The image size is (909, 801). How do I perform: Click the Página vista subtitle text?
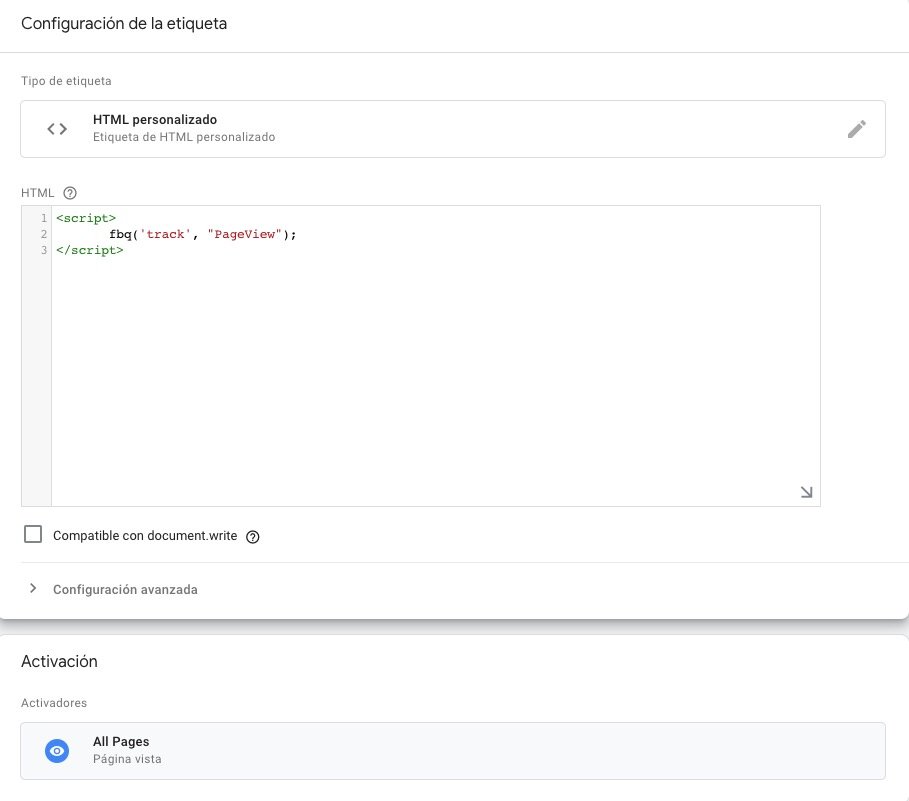127,759
